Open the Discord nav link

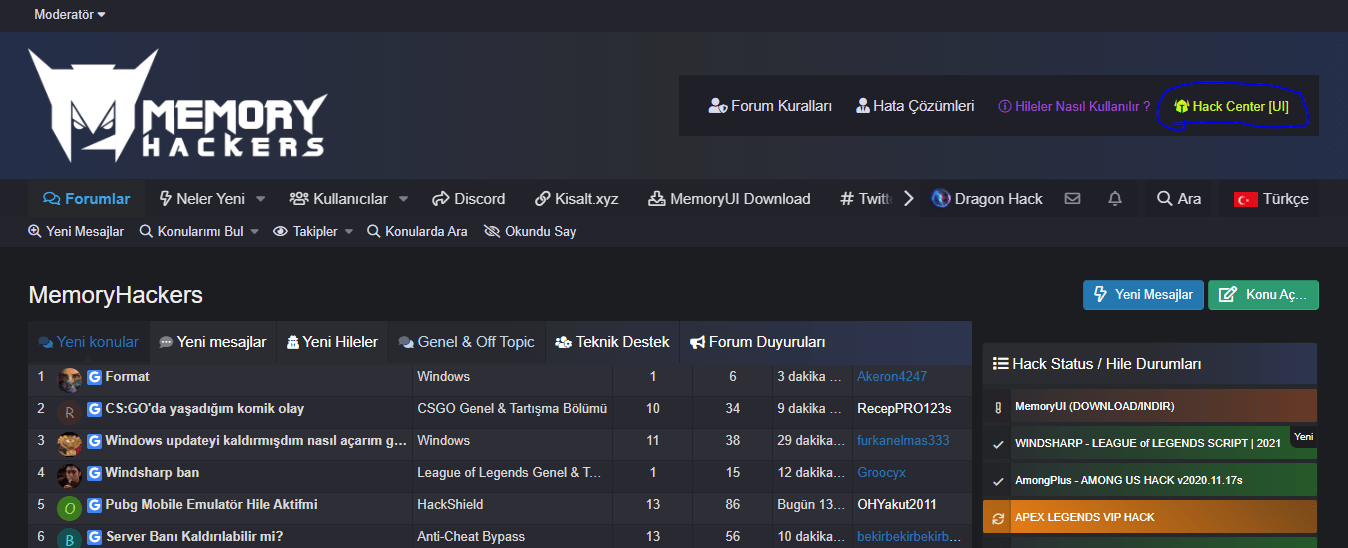469,198
